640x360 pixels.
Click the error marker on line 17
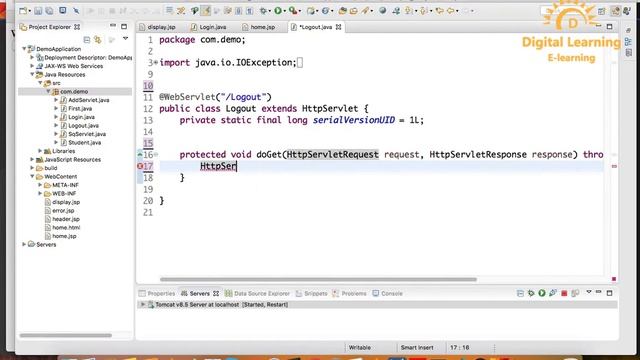tap(140, 166)
